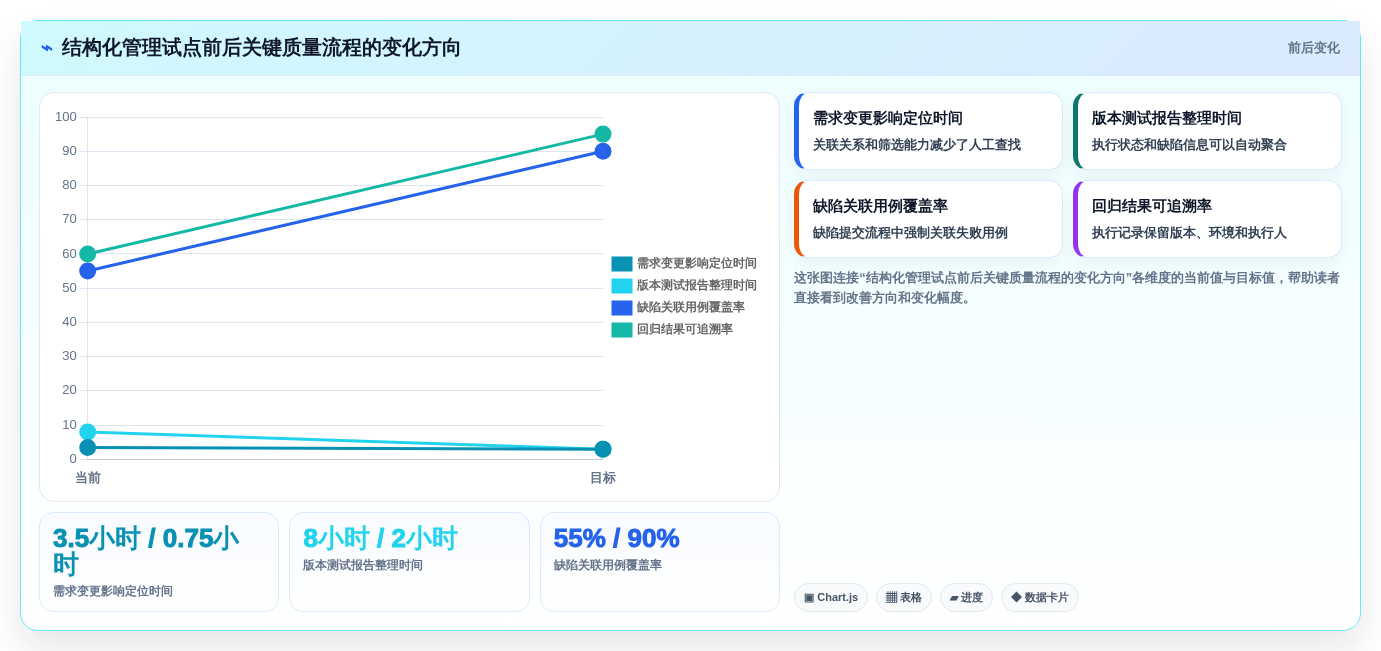Click the 3.5小时 / 0.75小时 stat card
The width and height of the screenshot is (1381, 651).
coord(159,562)
